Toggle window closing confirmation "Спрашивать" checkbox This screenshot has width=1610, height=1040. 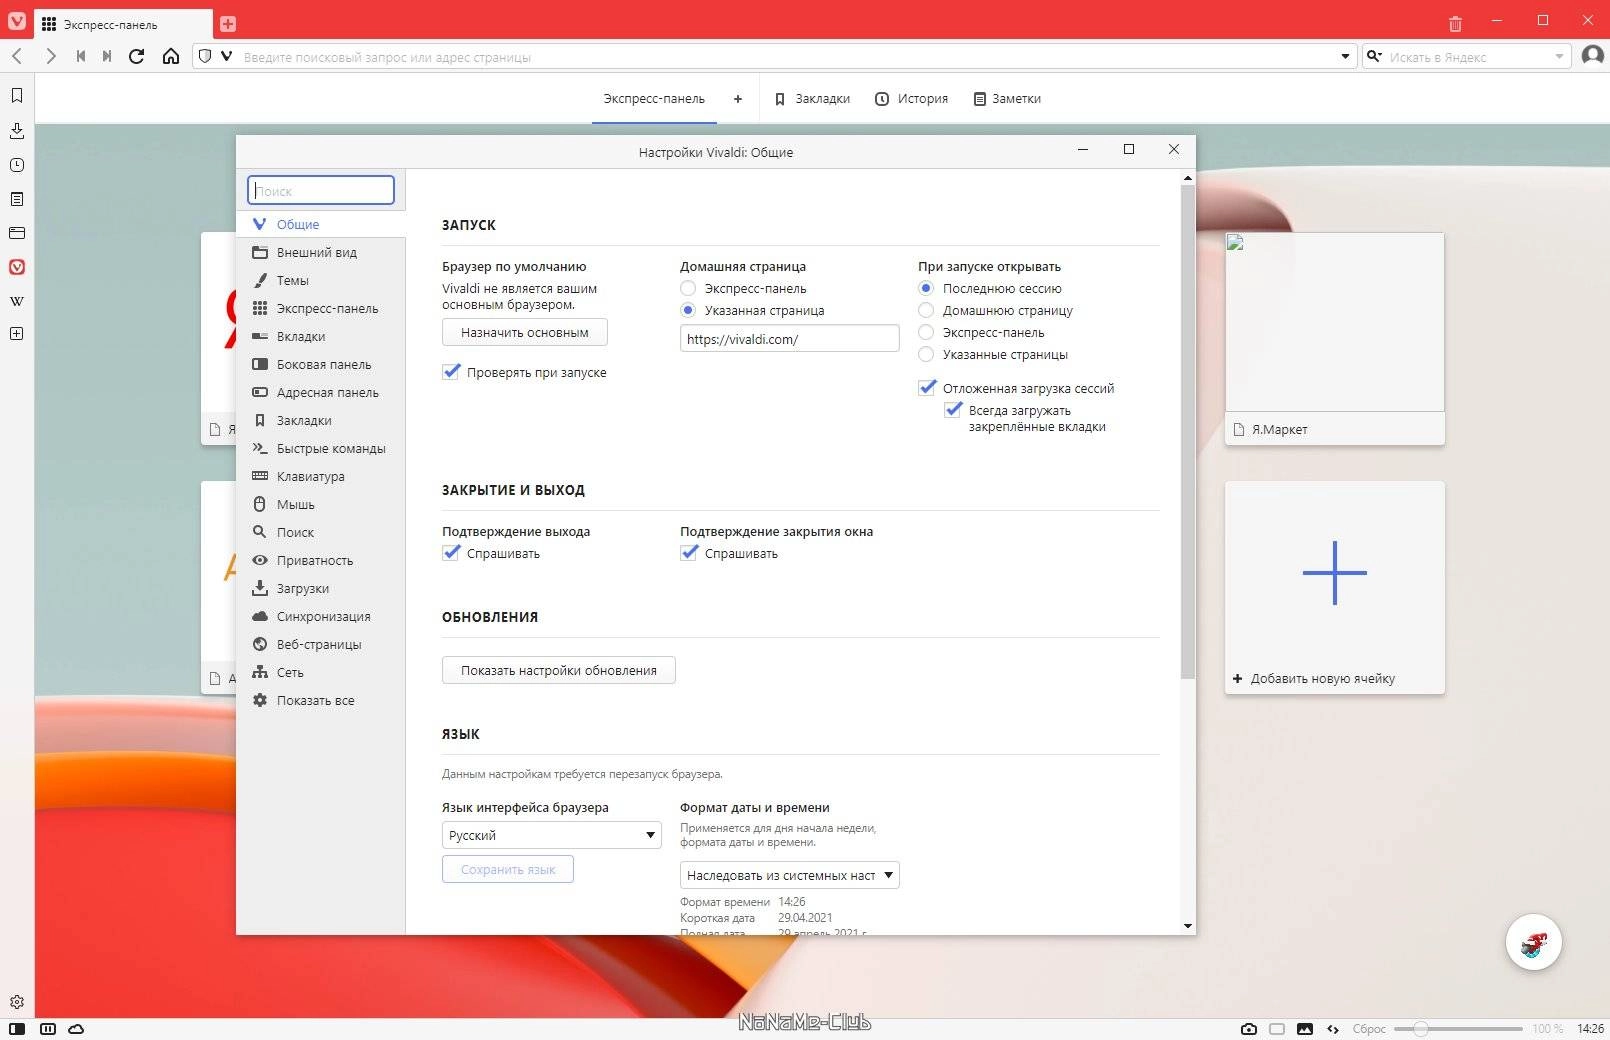[x=689, y=553]
